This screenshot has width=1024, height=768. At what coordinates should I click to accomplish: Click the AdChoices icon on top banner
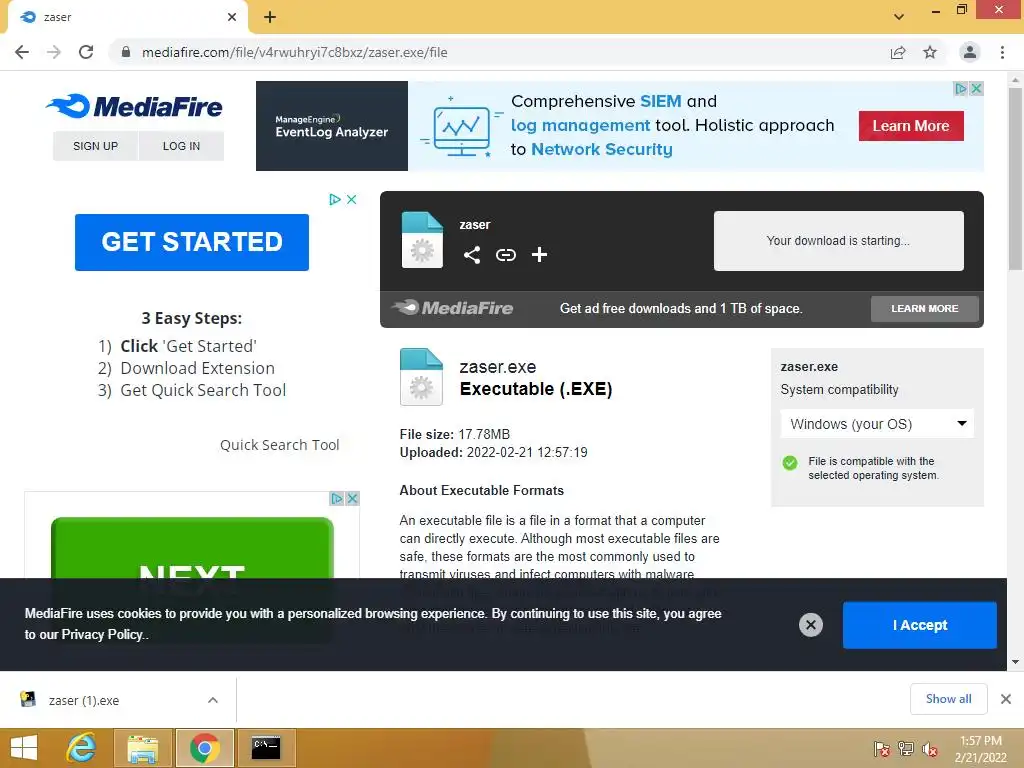[x=961, y=88]
